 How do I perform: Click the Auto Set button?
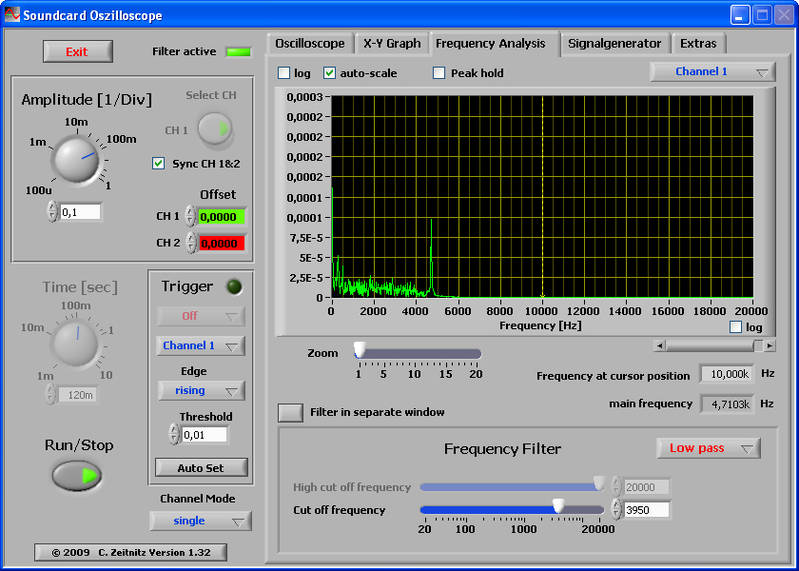click(x=201, y=468)
